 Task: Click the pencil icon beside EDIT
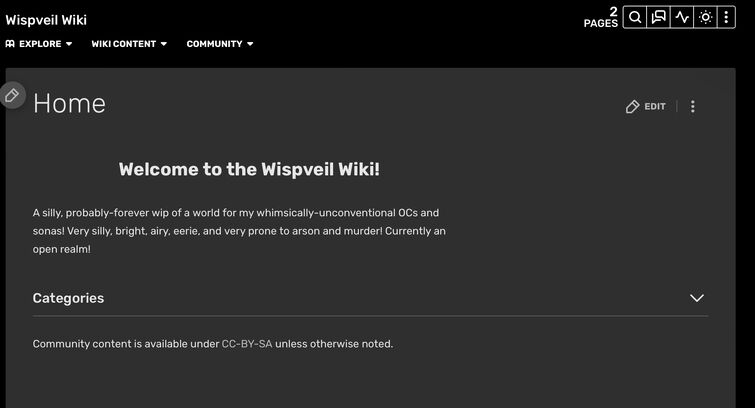pyautogui.click(x=632, y=106)
